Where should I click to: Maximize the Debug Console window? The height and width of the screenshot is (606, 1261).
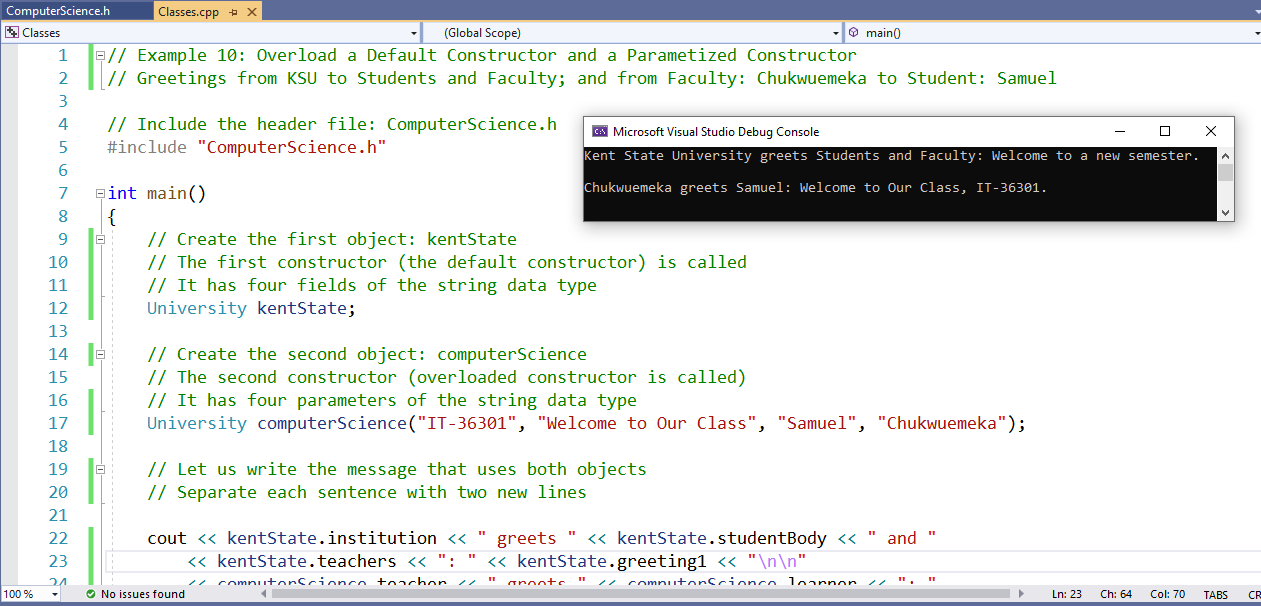[1164, 131]
